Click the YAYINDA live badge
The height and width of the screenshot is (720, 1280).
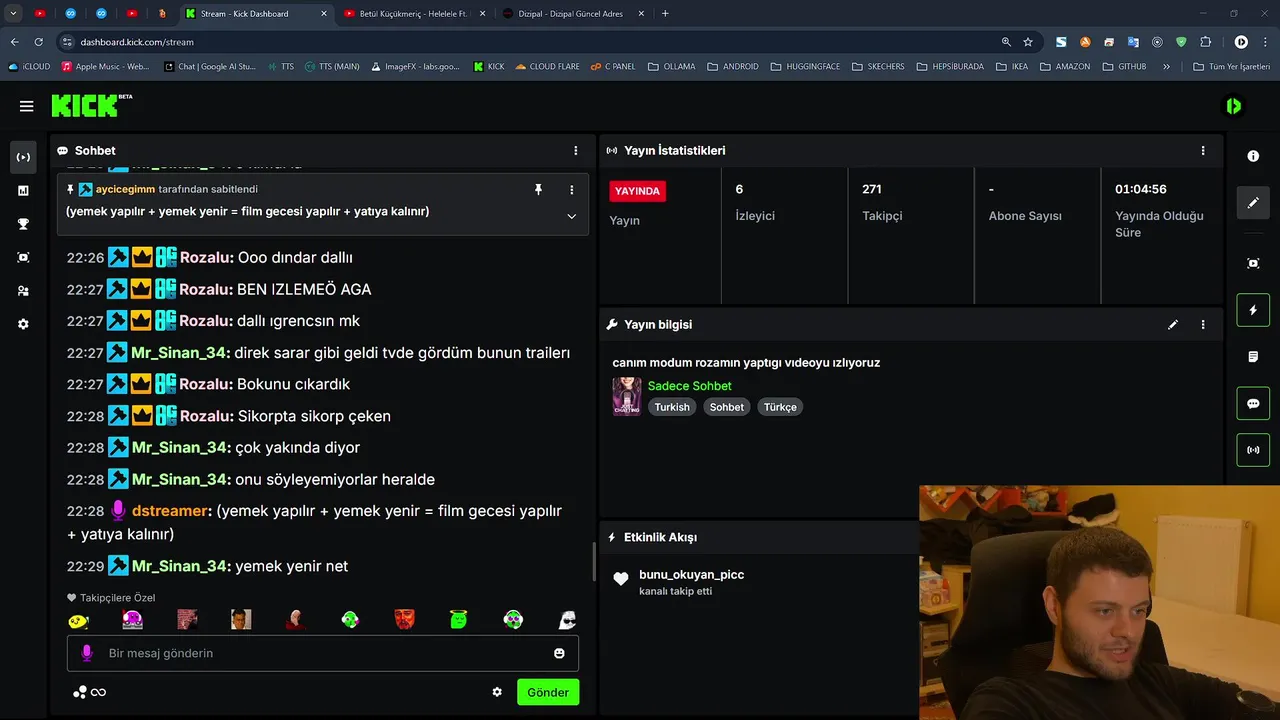(x=637, y=191)
